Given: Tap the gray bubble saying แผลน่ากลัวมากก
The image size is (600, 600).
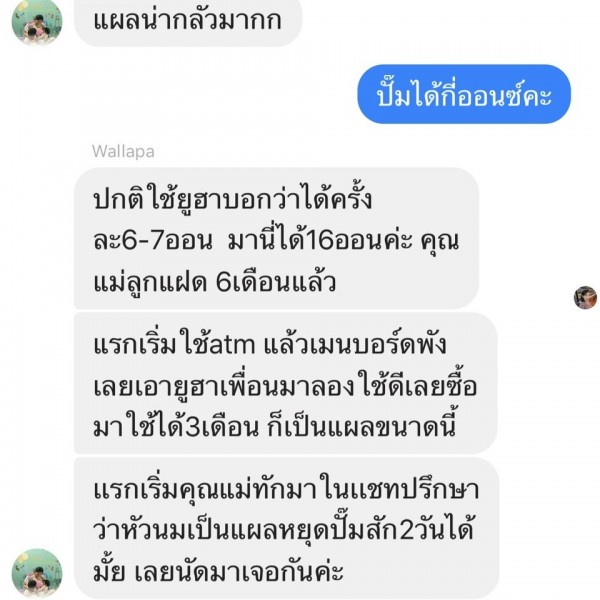Looking at the screenshot, I should (x=188, y=21).
